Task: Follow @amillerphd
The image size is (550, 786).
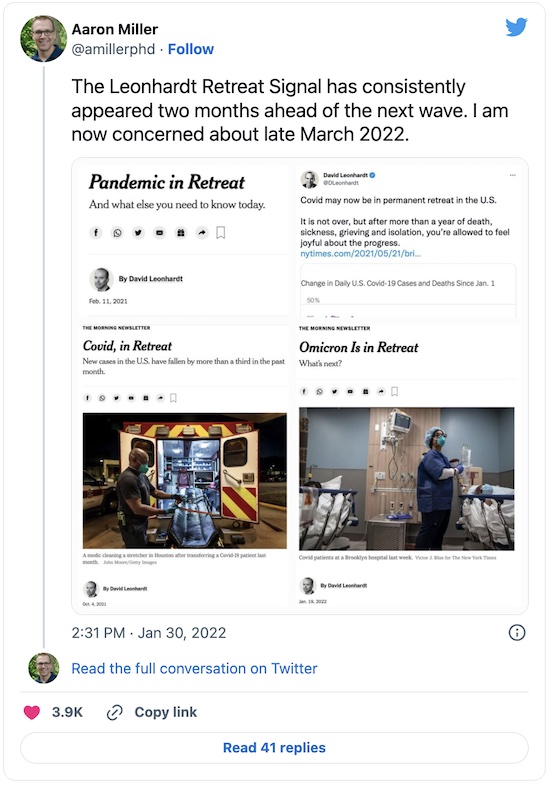Action: click(x=191, y=49)
